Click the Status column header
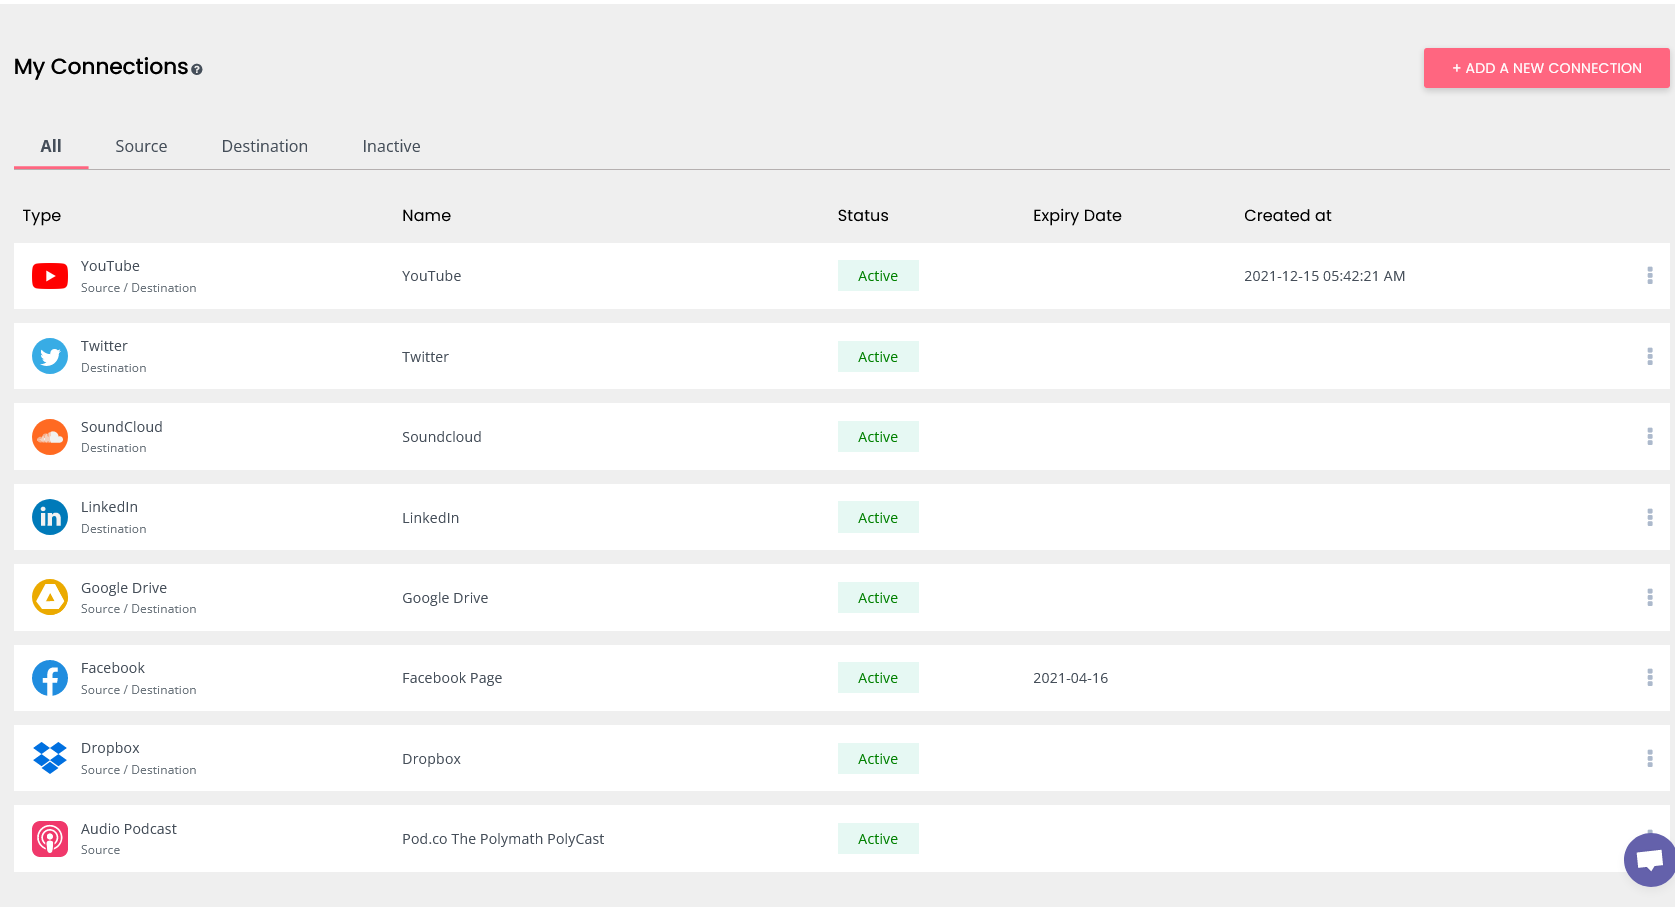Screen dimensions: 1675x907 coord(863,215)
